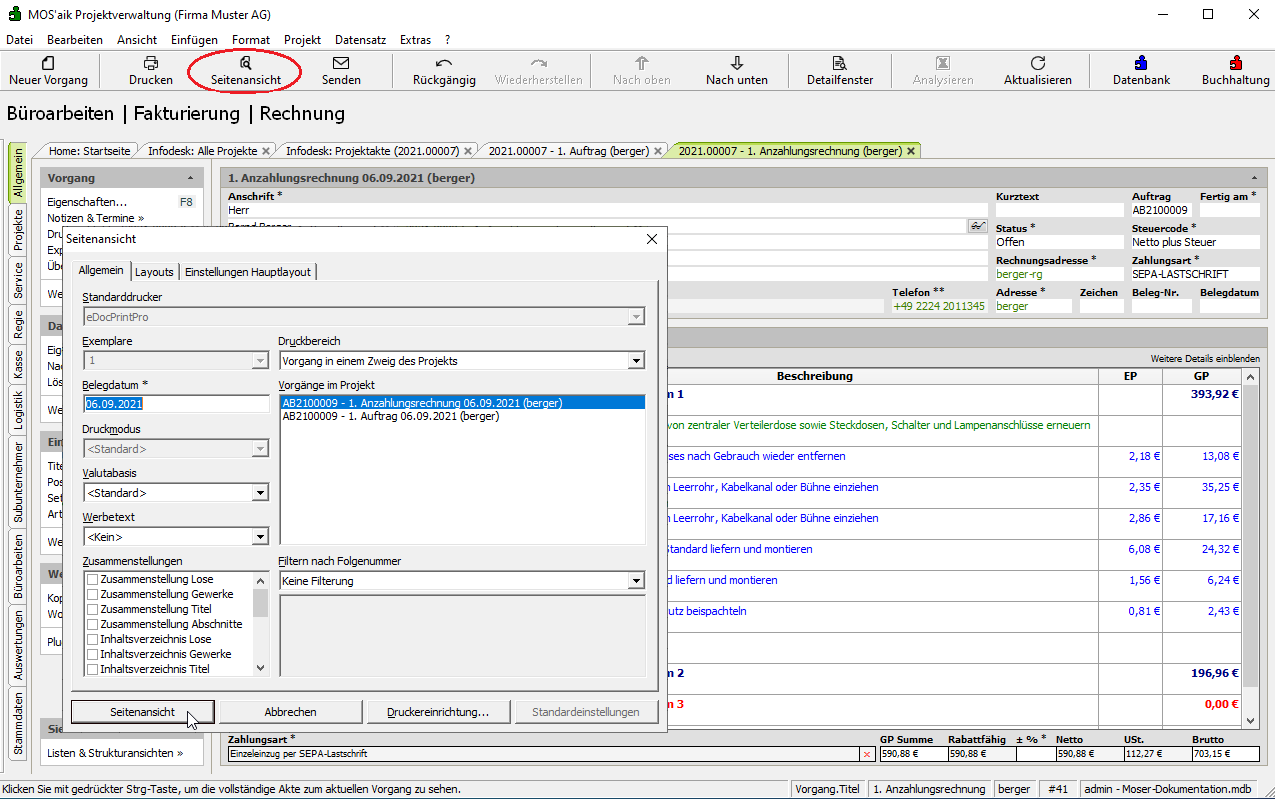This screenshot has height=799, width=1275.
Task: Click the Druckereinrichtung... button
Action: tap(438, 712)
